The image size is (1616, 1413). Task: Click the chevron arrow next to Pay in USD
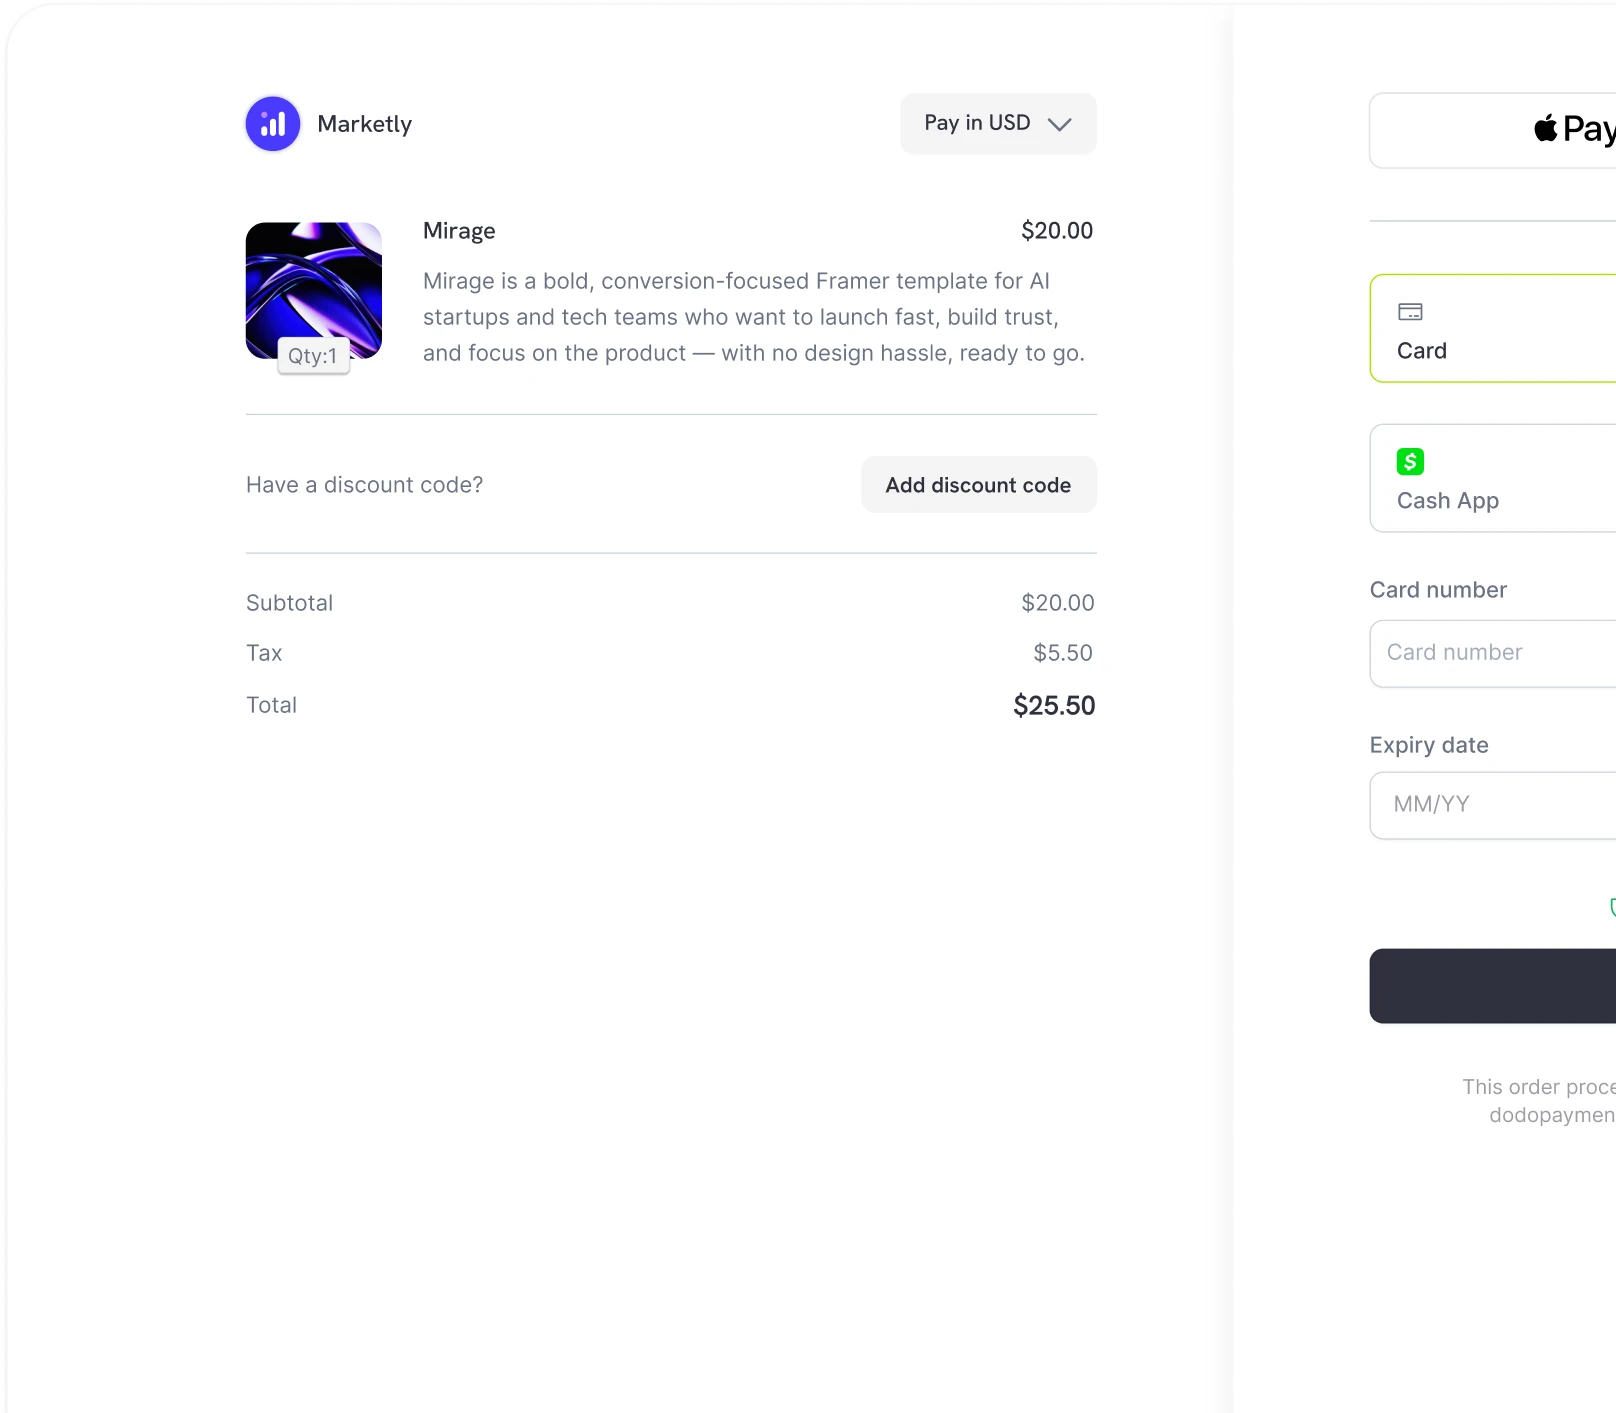click(x=1061, y=125)
